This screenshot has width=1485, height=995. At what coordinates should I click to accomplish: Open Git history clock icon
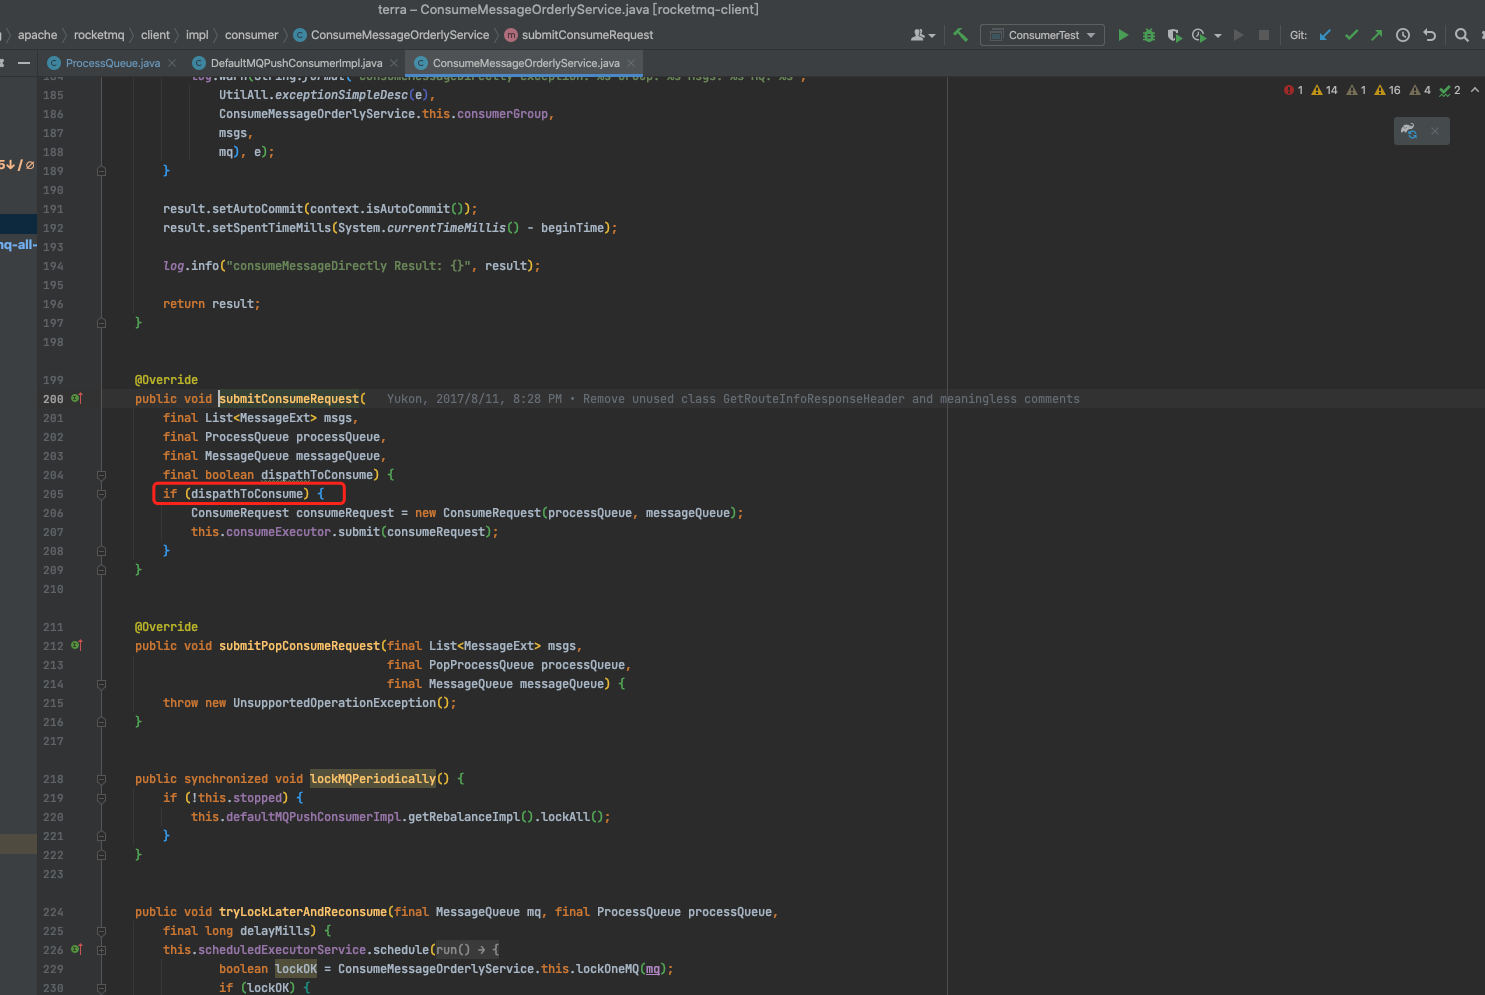click(1403, 35)
